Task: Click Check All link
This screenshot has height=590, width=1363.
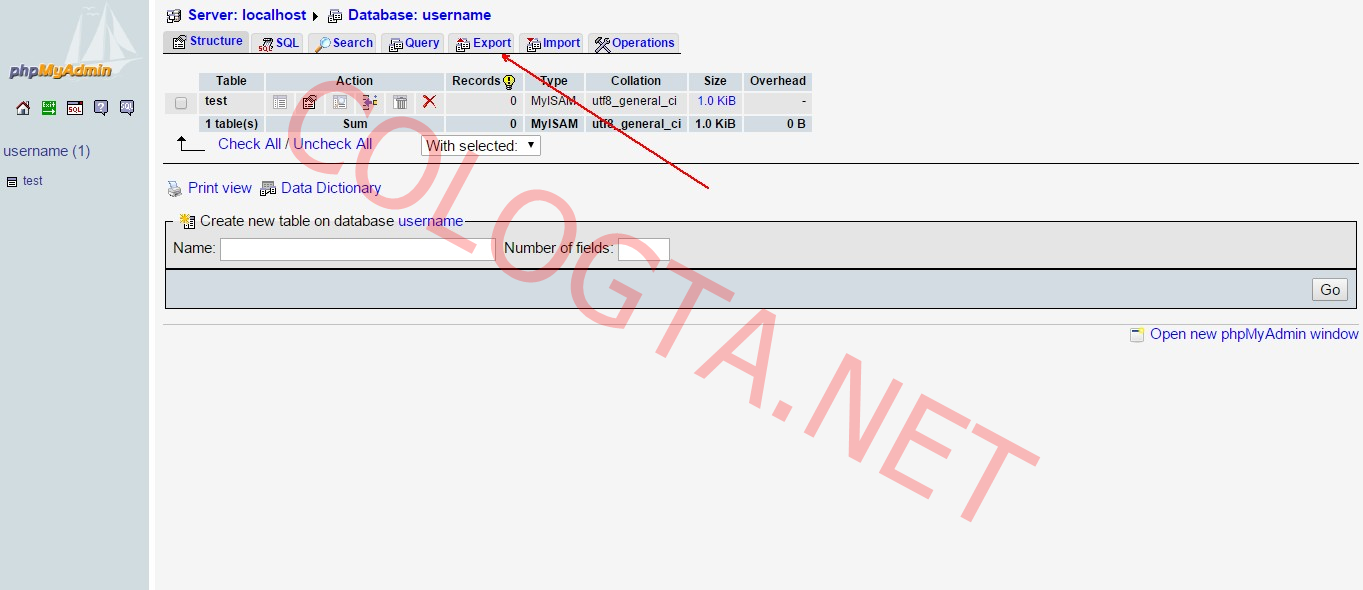Action: pyautogui.click(x=249, y=144)
